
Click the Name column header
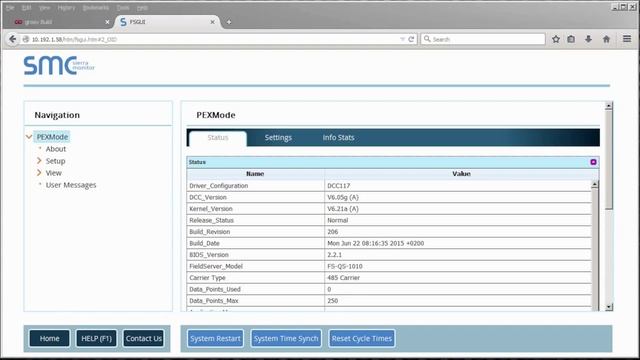click(x=255, y=174)
